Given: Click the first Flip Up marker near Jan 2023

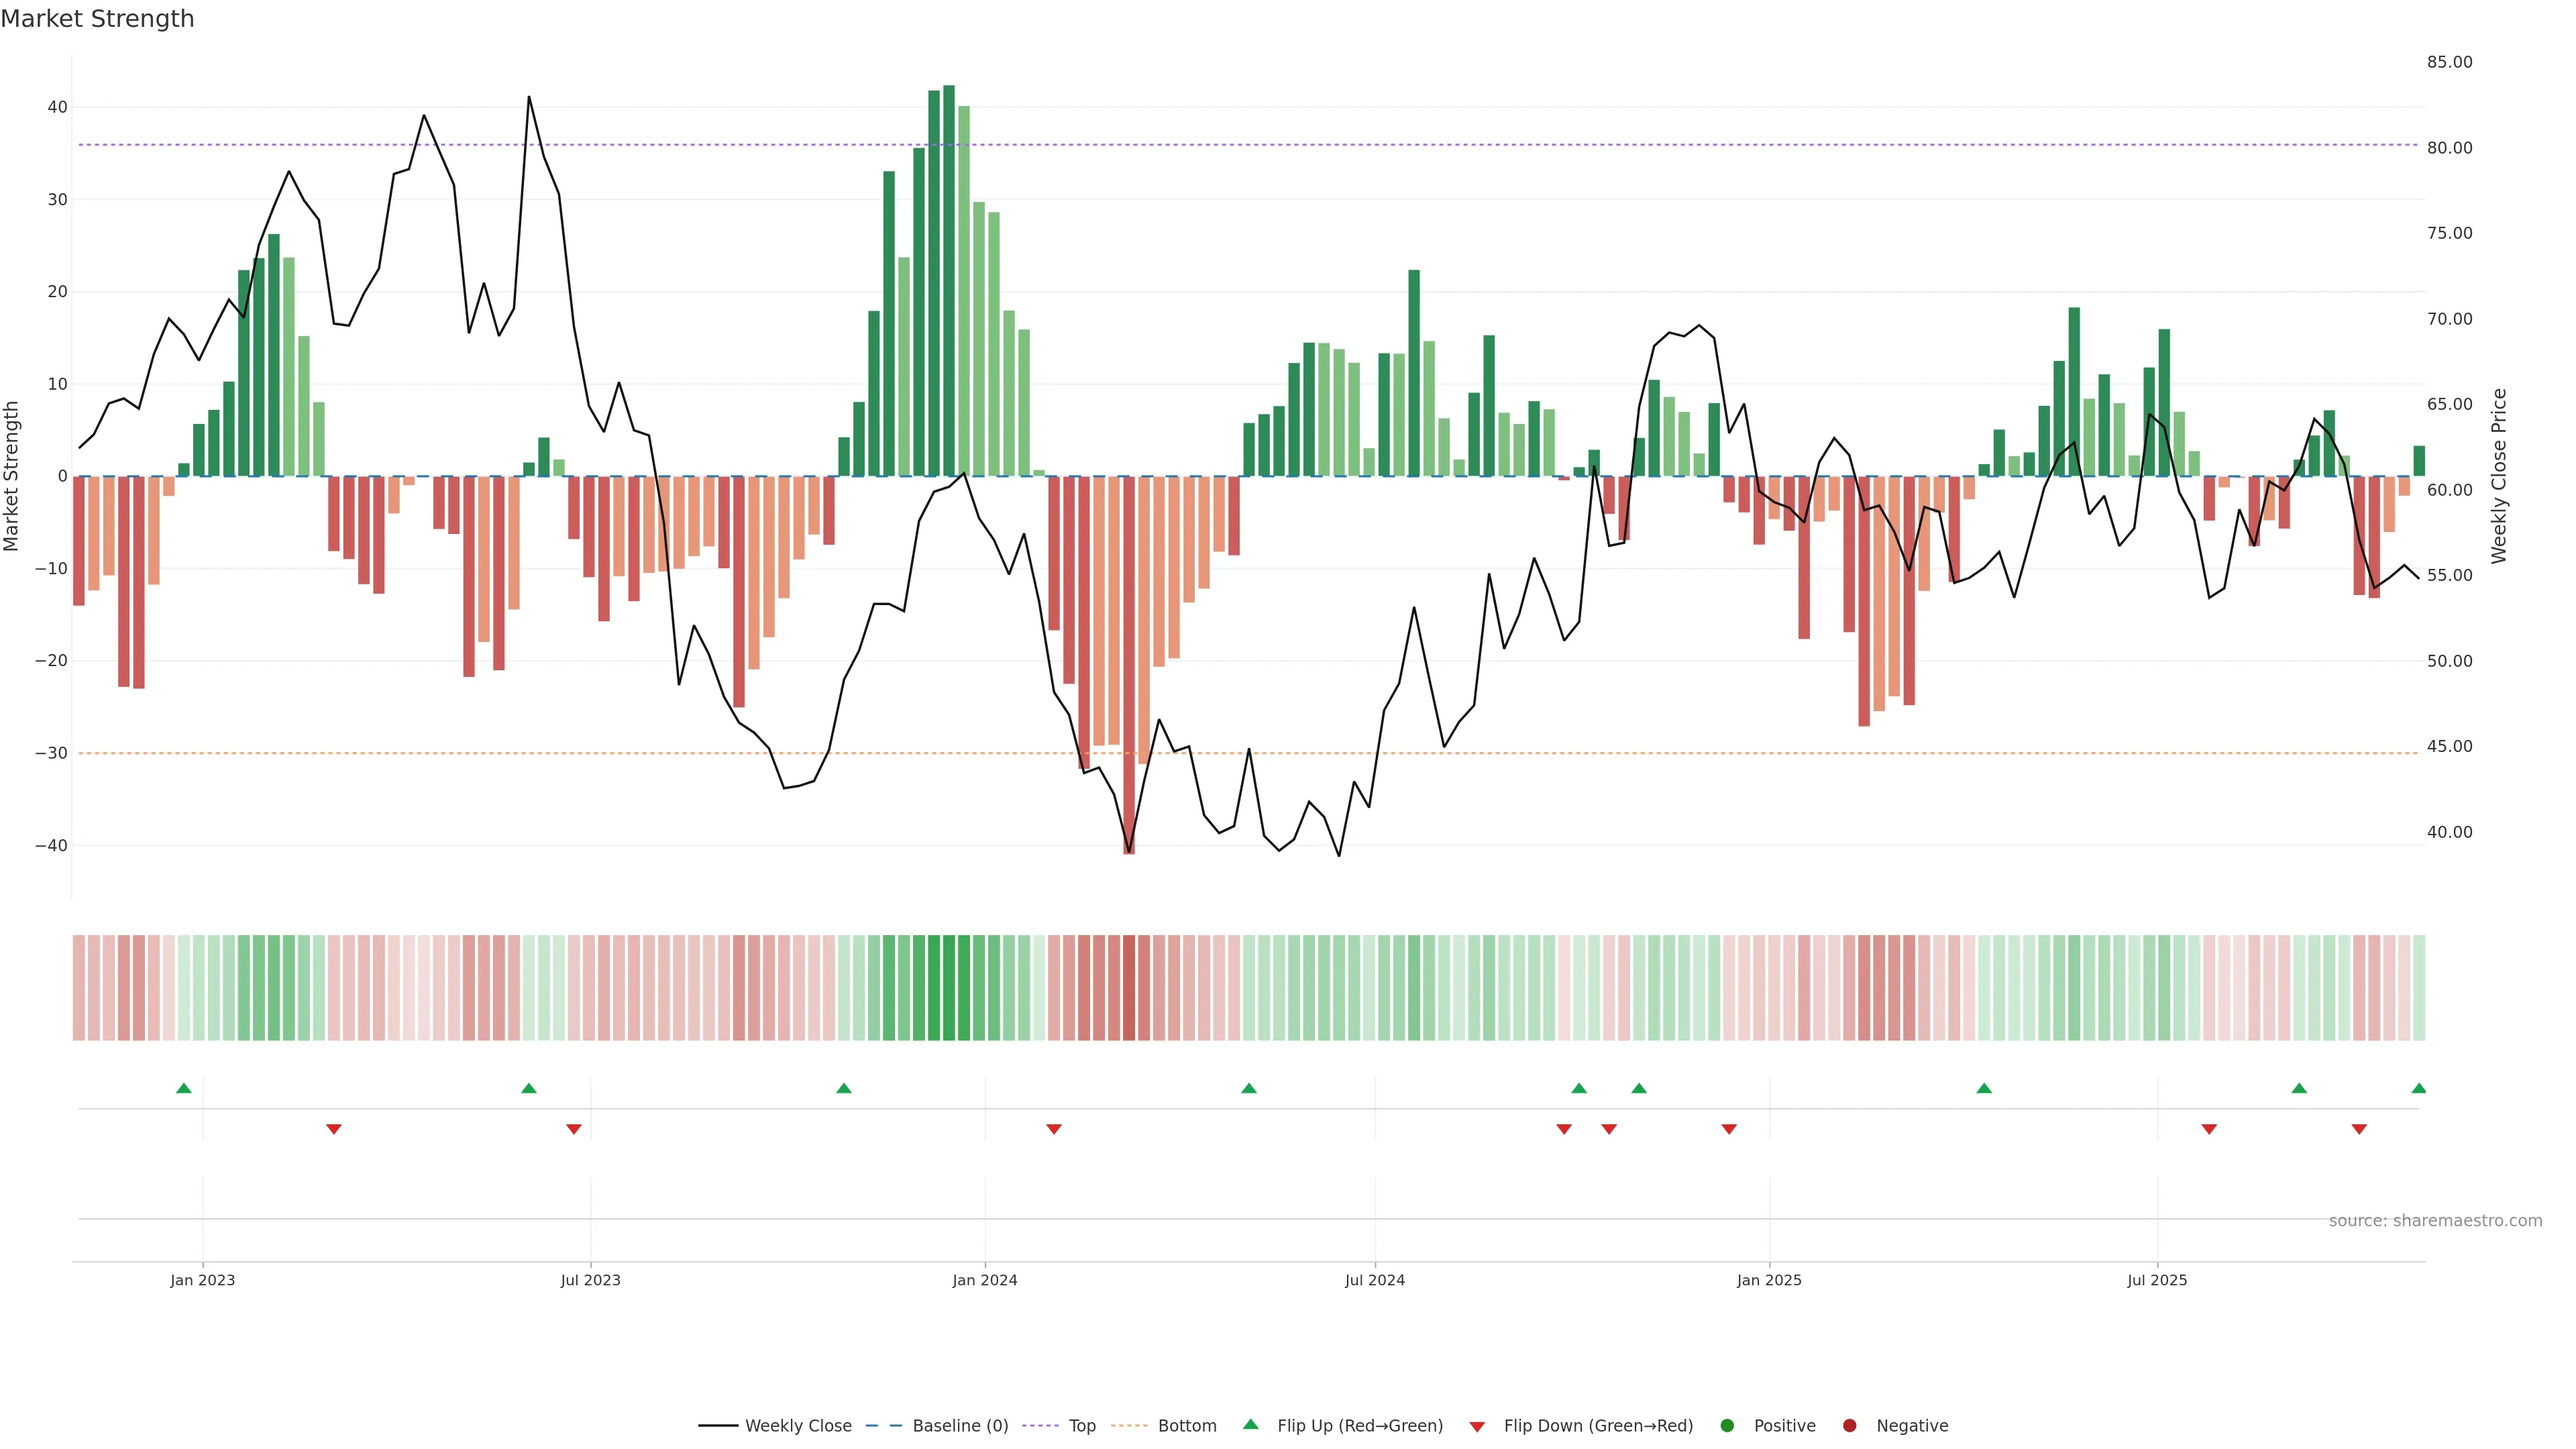Looking at the screenshot, I should (184, 1088).
